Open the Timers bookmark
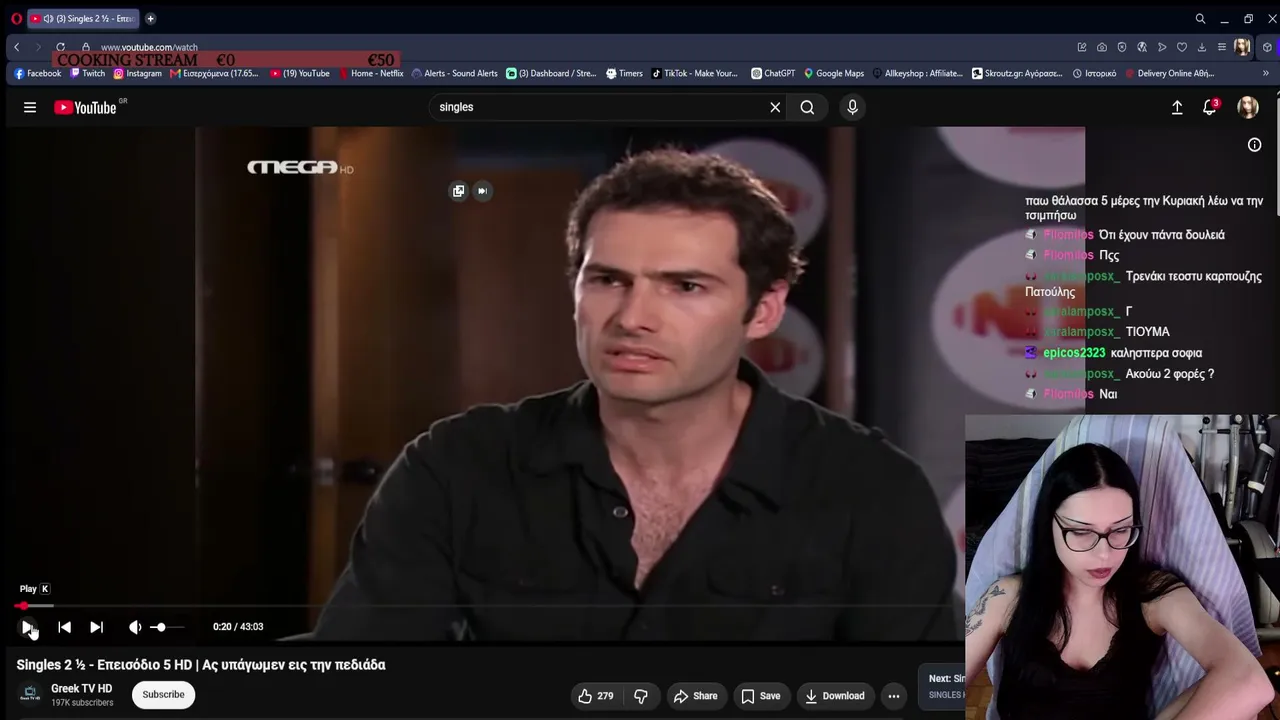This screenshot has width=1280, height=720. (x=624, y=73)
